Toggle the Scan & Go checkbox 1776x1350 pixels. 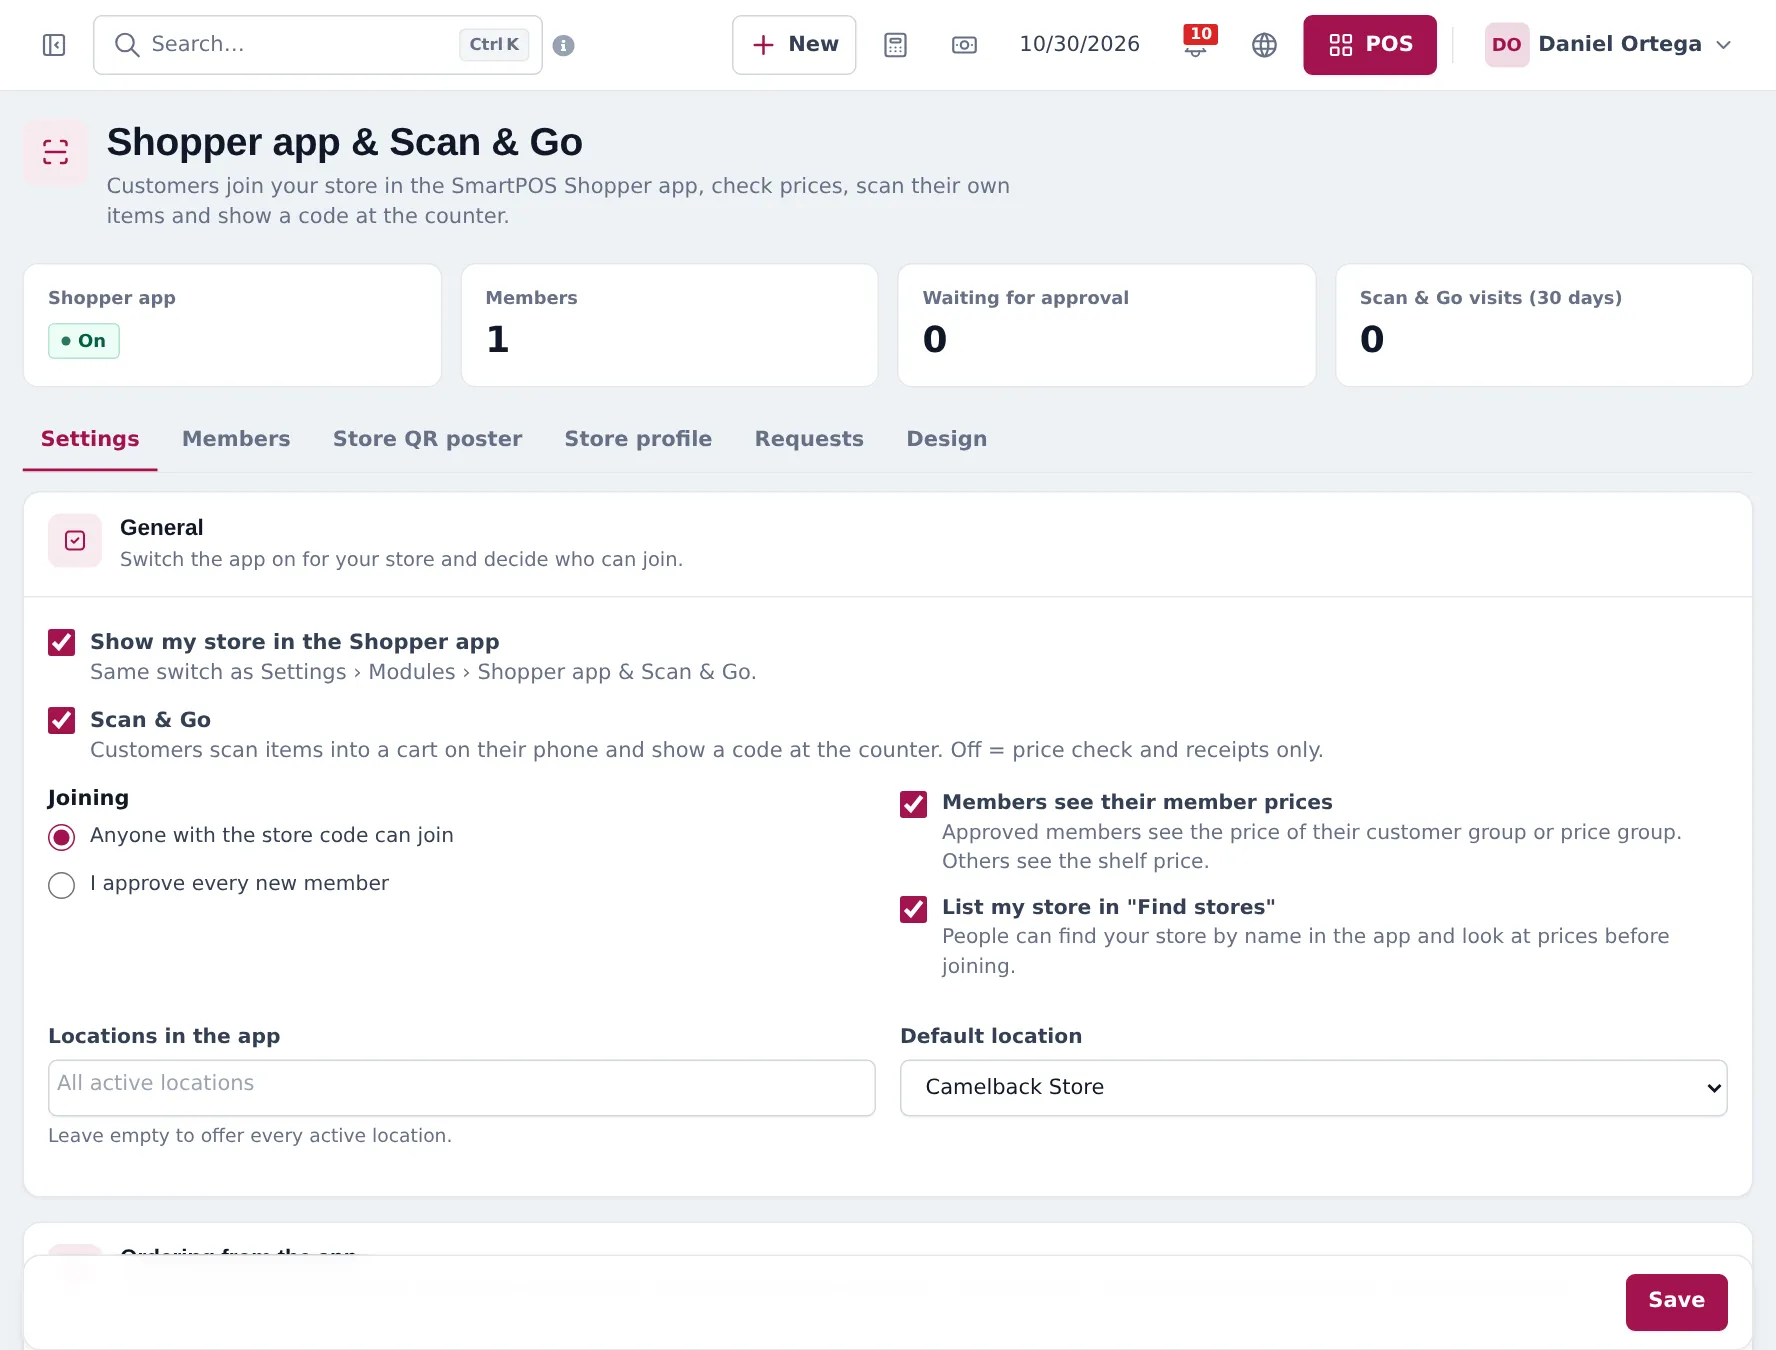coord(62,720)
